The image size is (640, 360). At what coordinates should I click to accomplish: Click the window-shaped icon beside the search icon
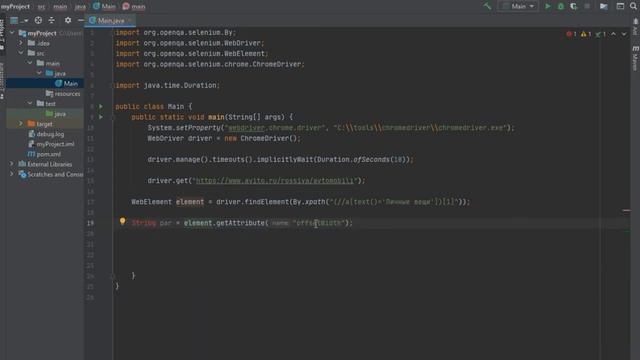tap(620, 6)
